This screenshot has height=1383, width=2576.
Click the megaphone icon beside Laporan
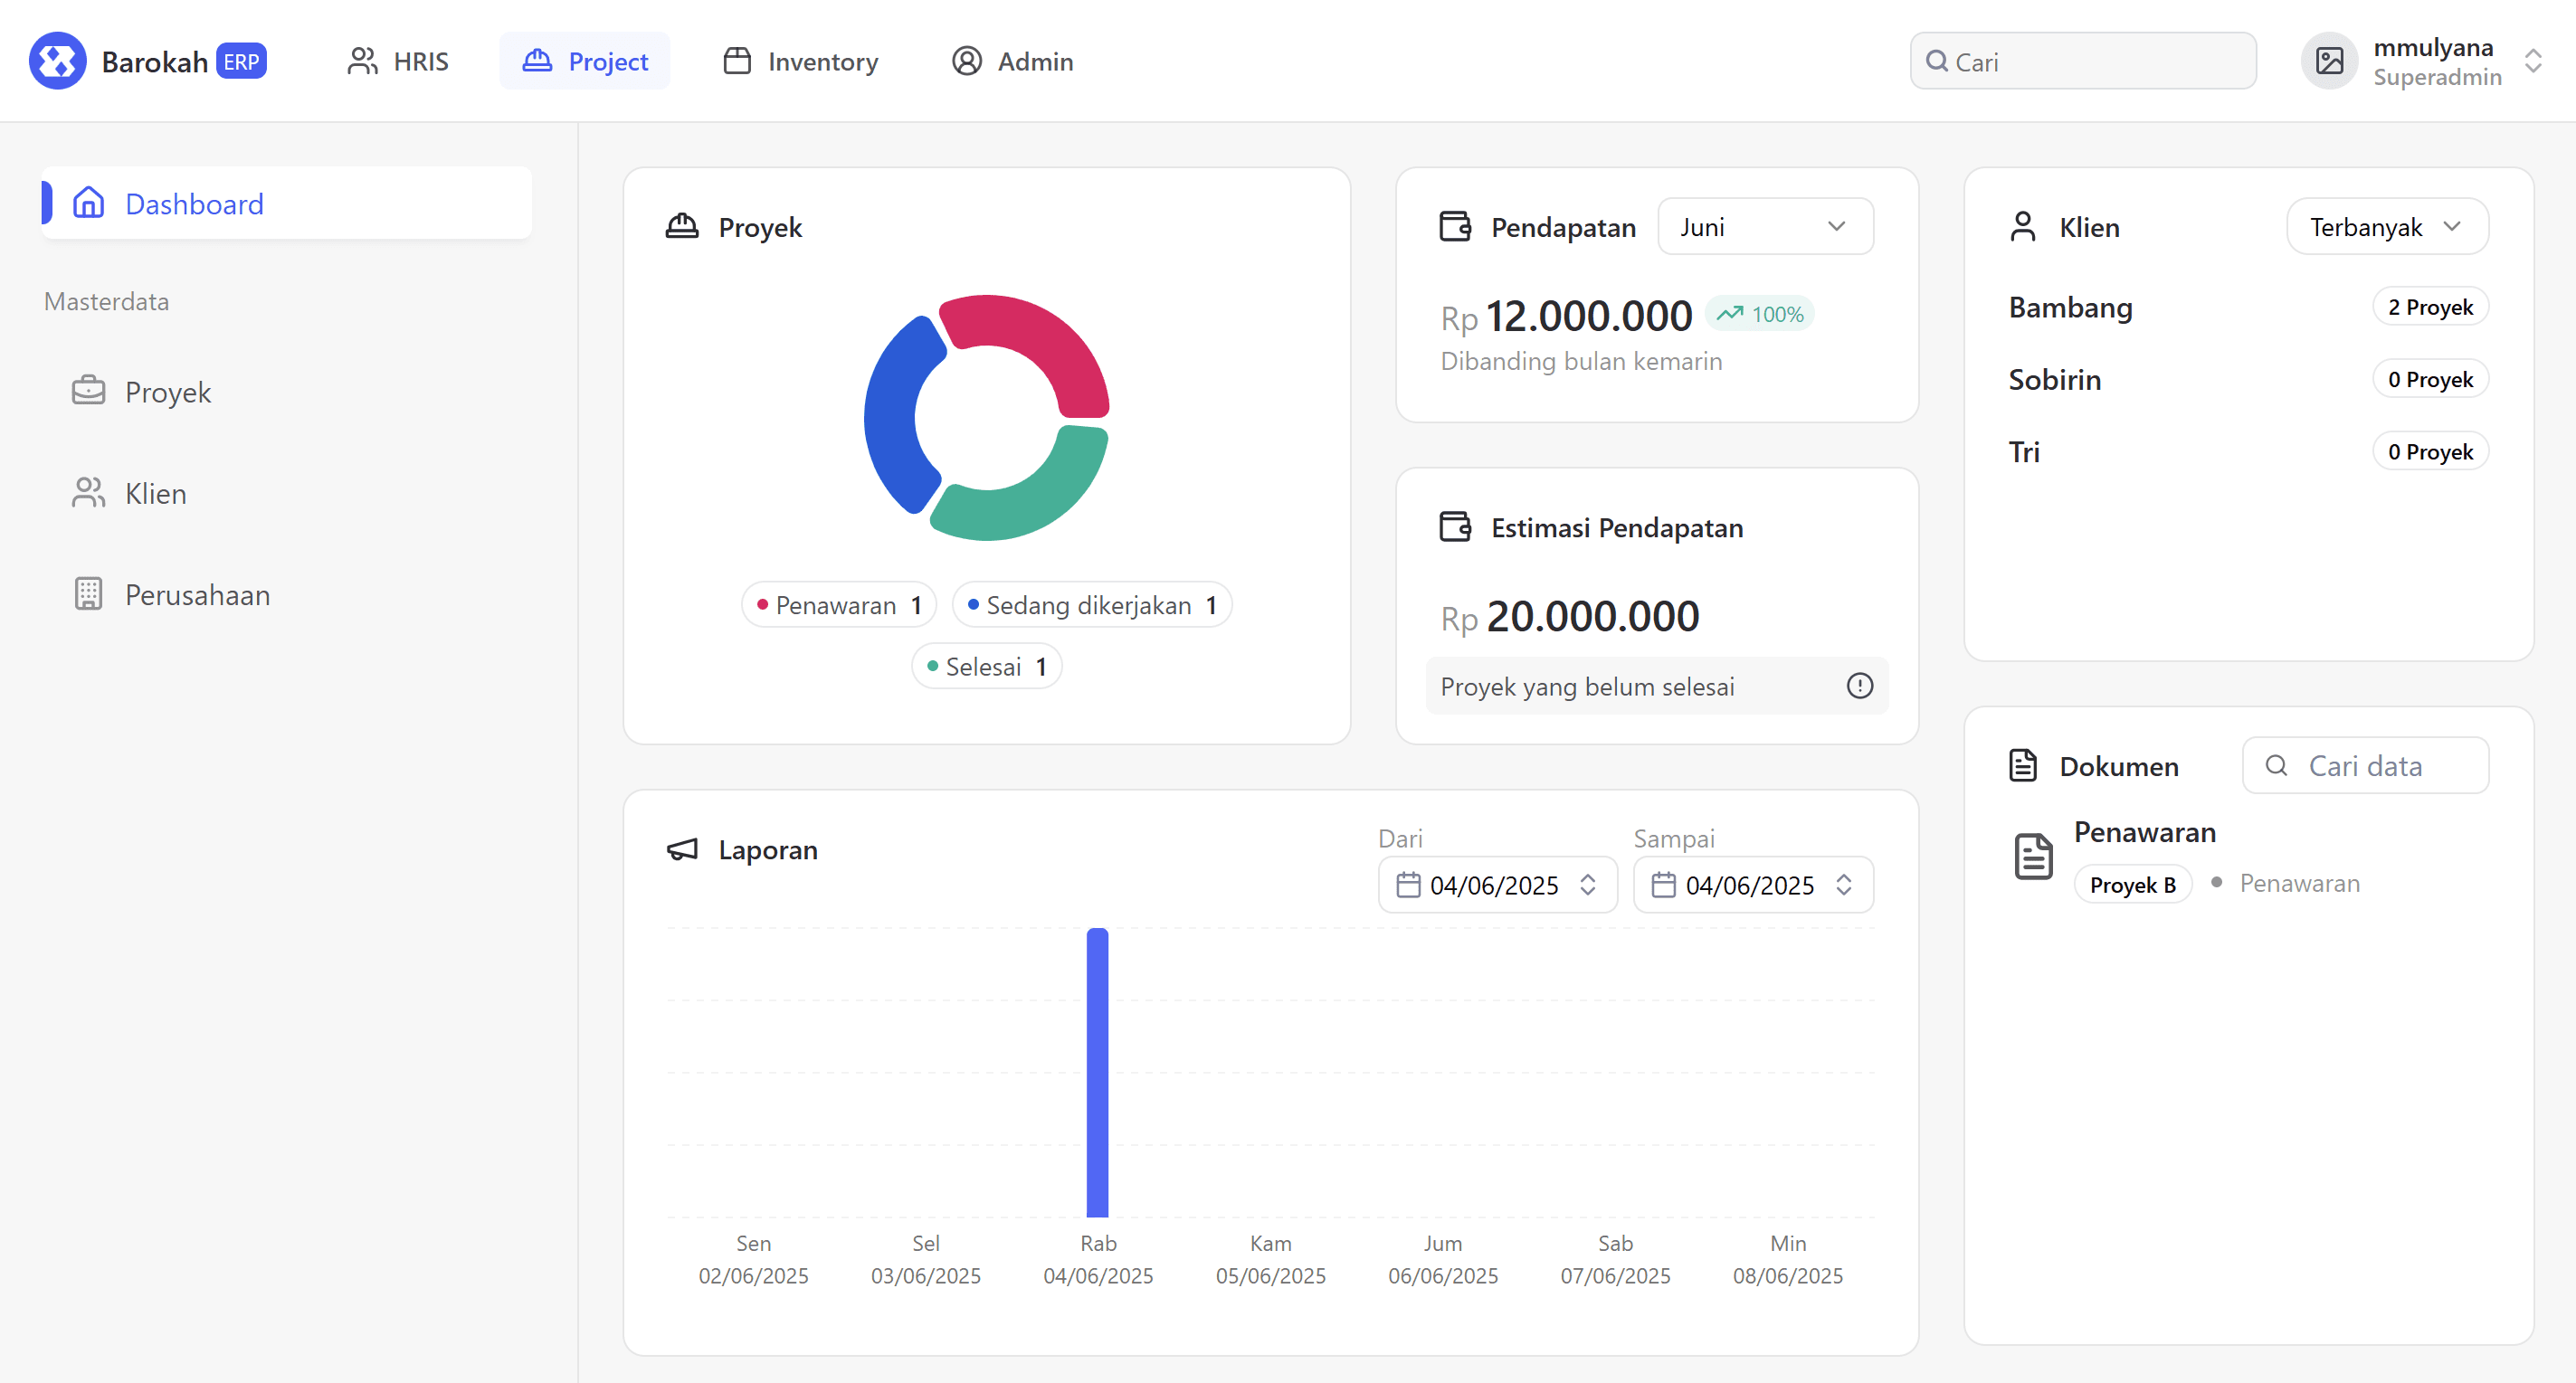pos(682,850)
